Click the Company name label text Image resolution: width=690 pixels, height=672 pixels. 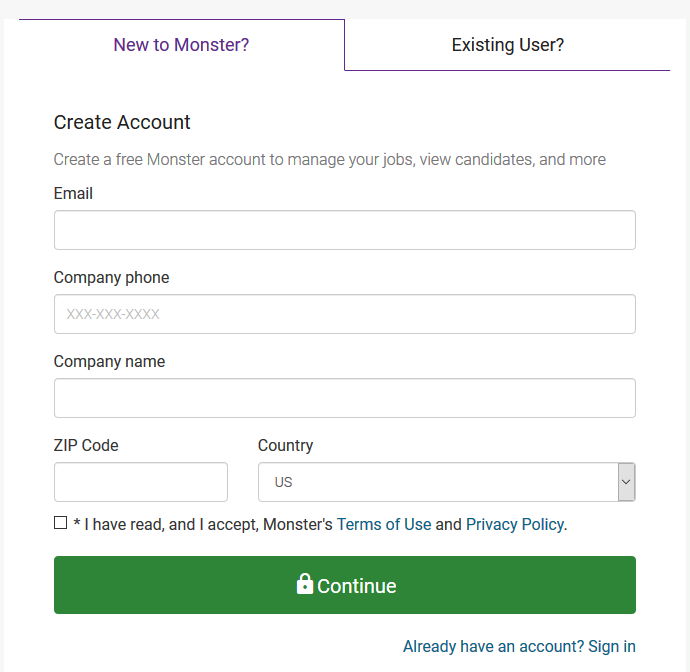pos(109,362)
